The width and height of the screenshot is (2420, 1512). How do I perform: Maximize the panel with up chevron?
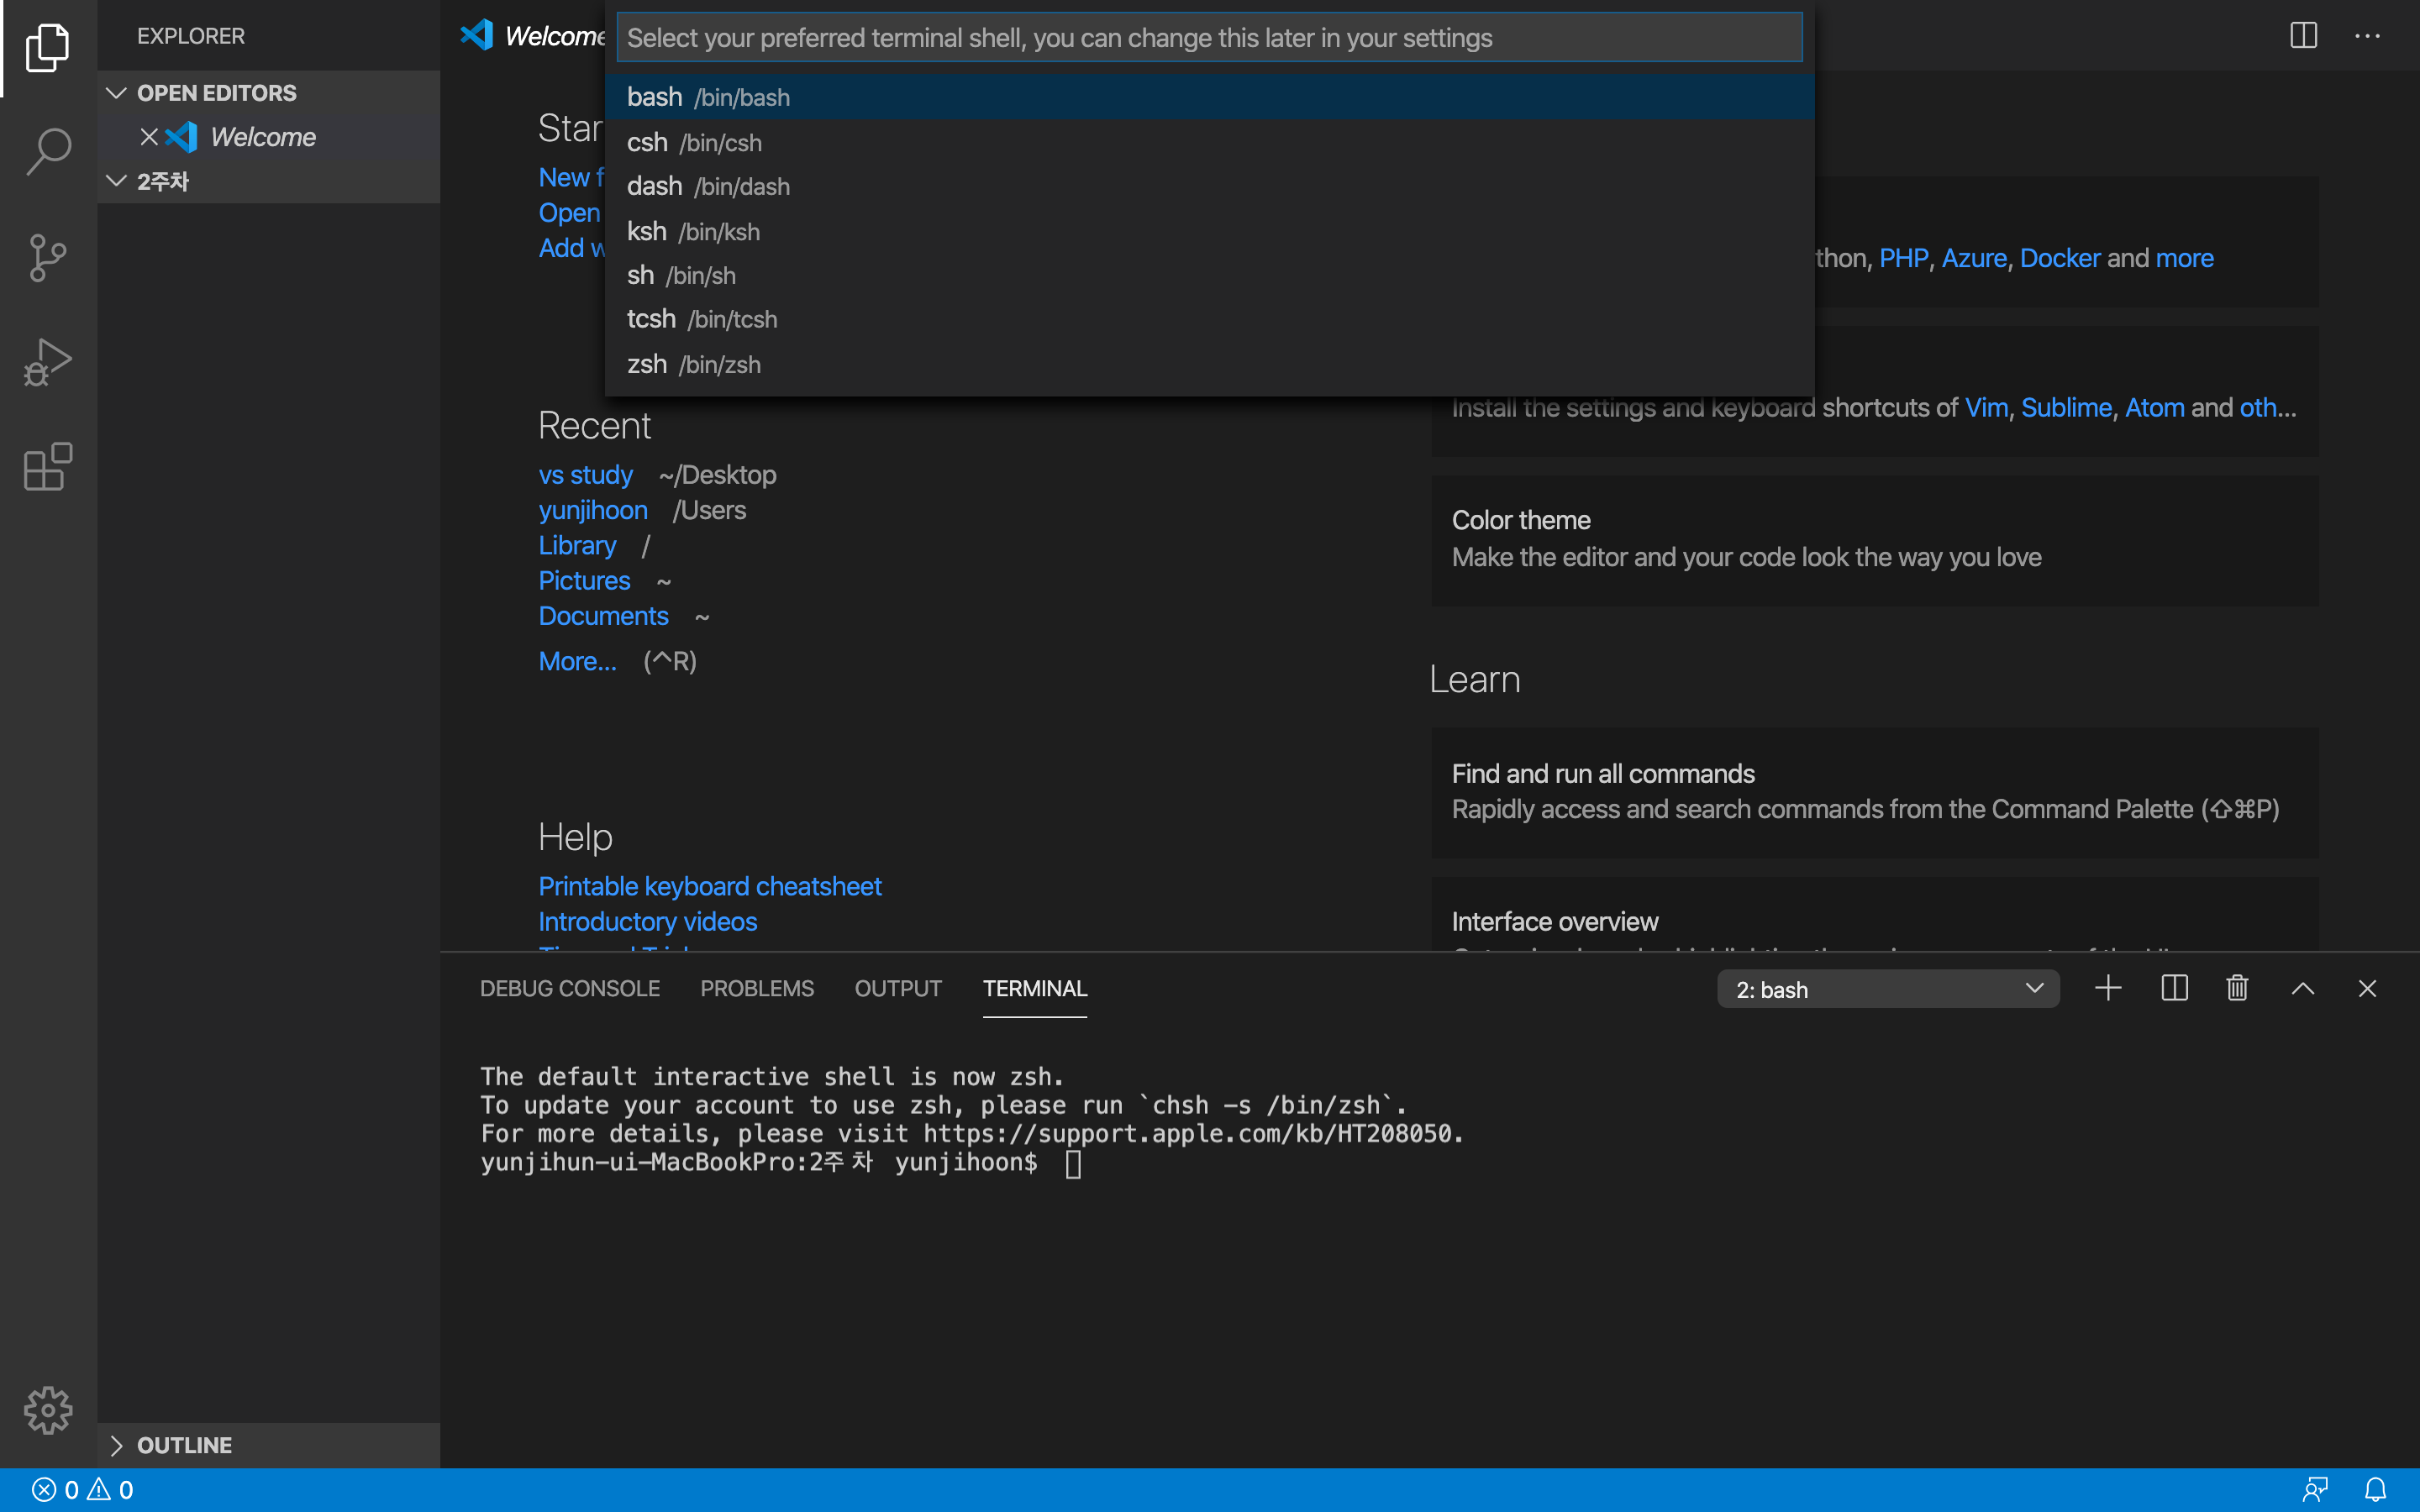pyautogui.click(x=2302, y=988)
